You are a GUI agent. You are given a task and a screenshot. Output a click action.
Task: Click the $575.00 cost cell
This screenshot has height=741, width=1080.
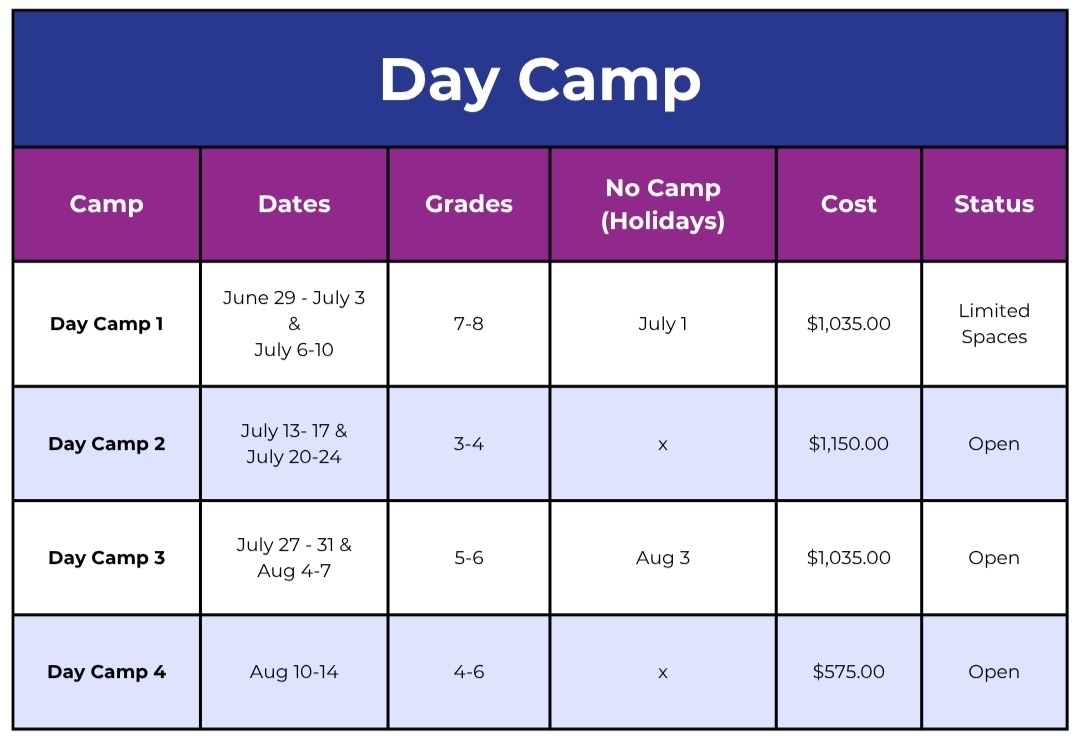click(849, 672)
